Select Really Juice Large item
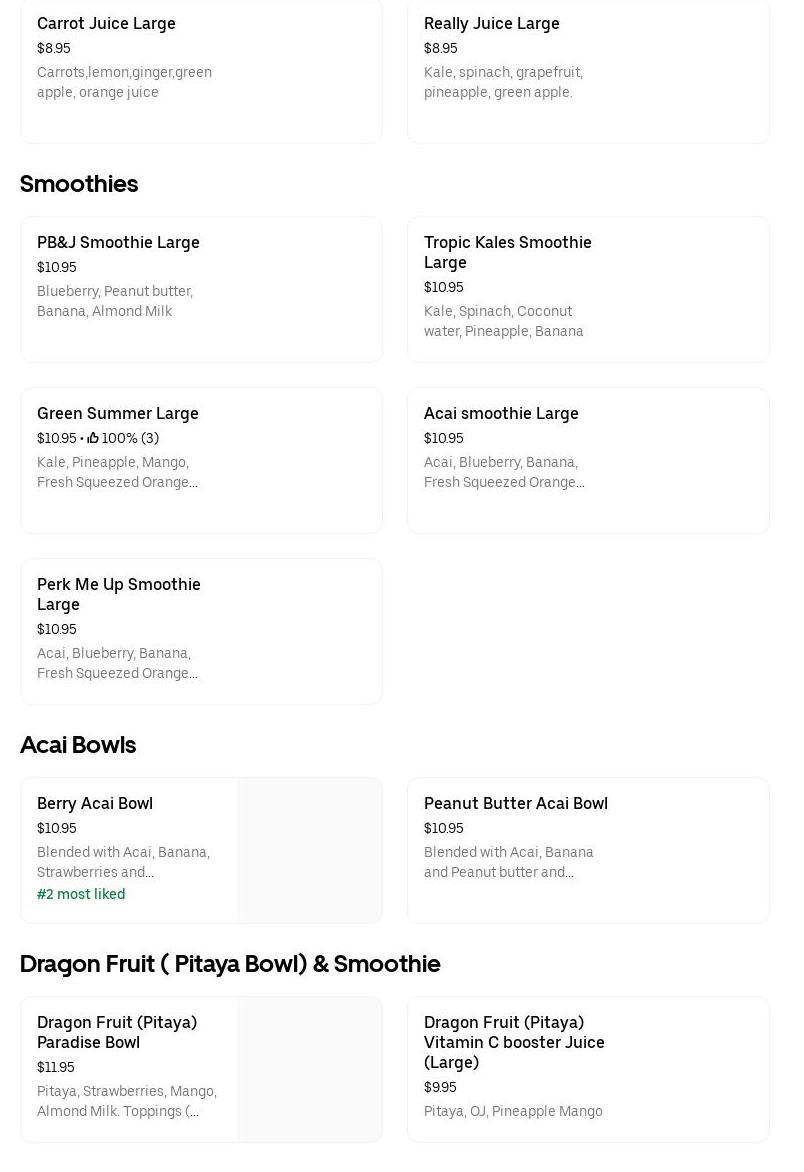The width and height of the screenshot is (804, 1172). tap(491, 23)
